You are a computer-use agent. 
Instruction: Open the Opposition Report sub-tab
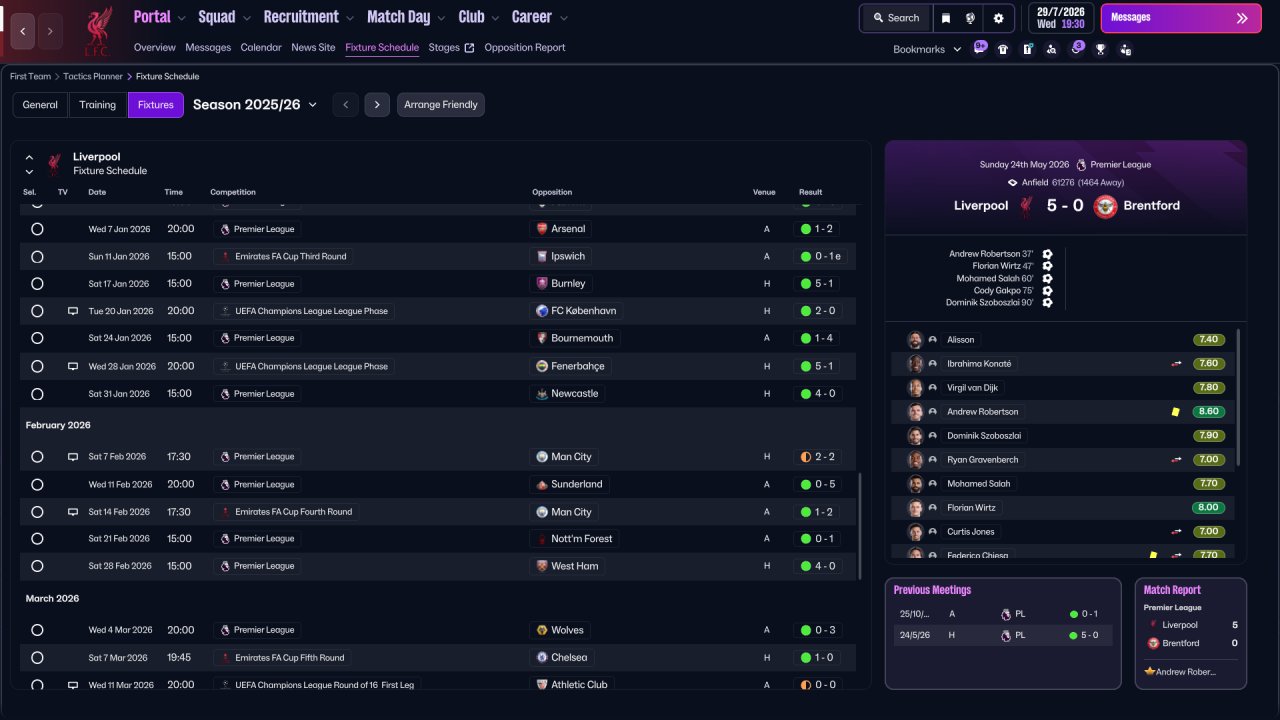pos(525,48)
